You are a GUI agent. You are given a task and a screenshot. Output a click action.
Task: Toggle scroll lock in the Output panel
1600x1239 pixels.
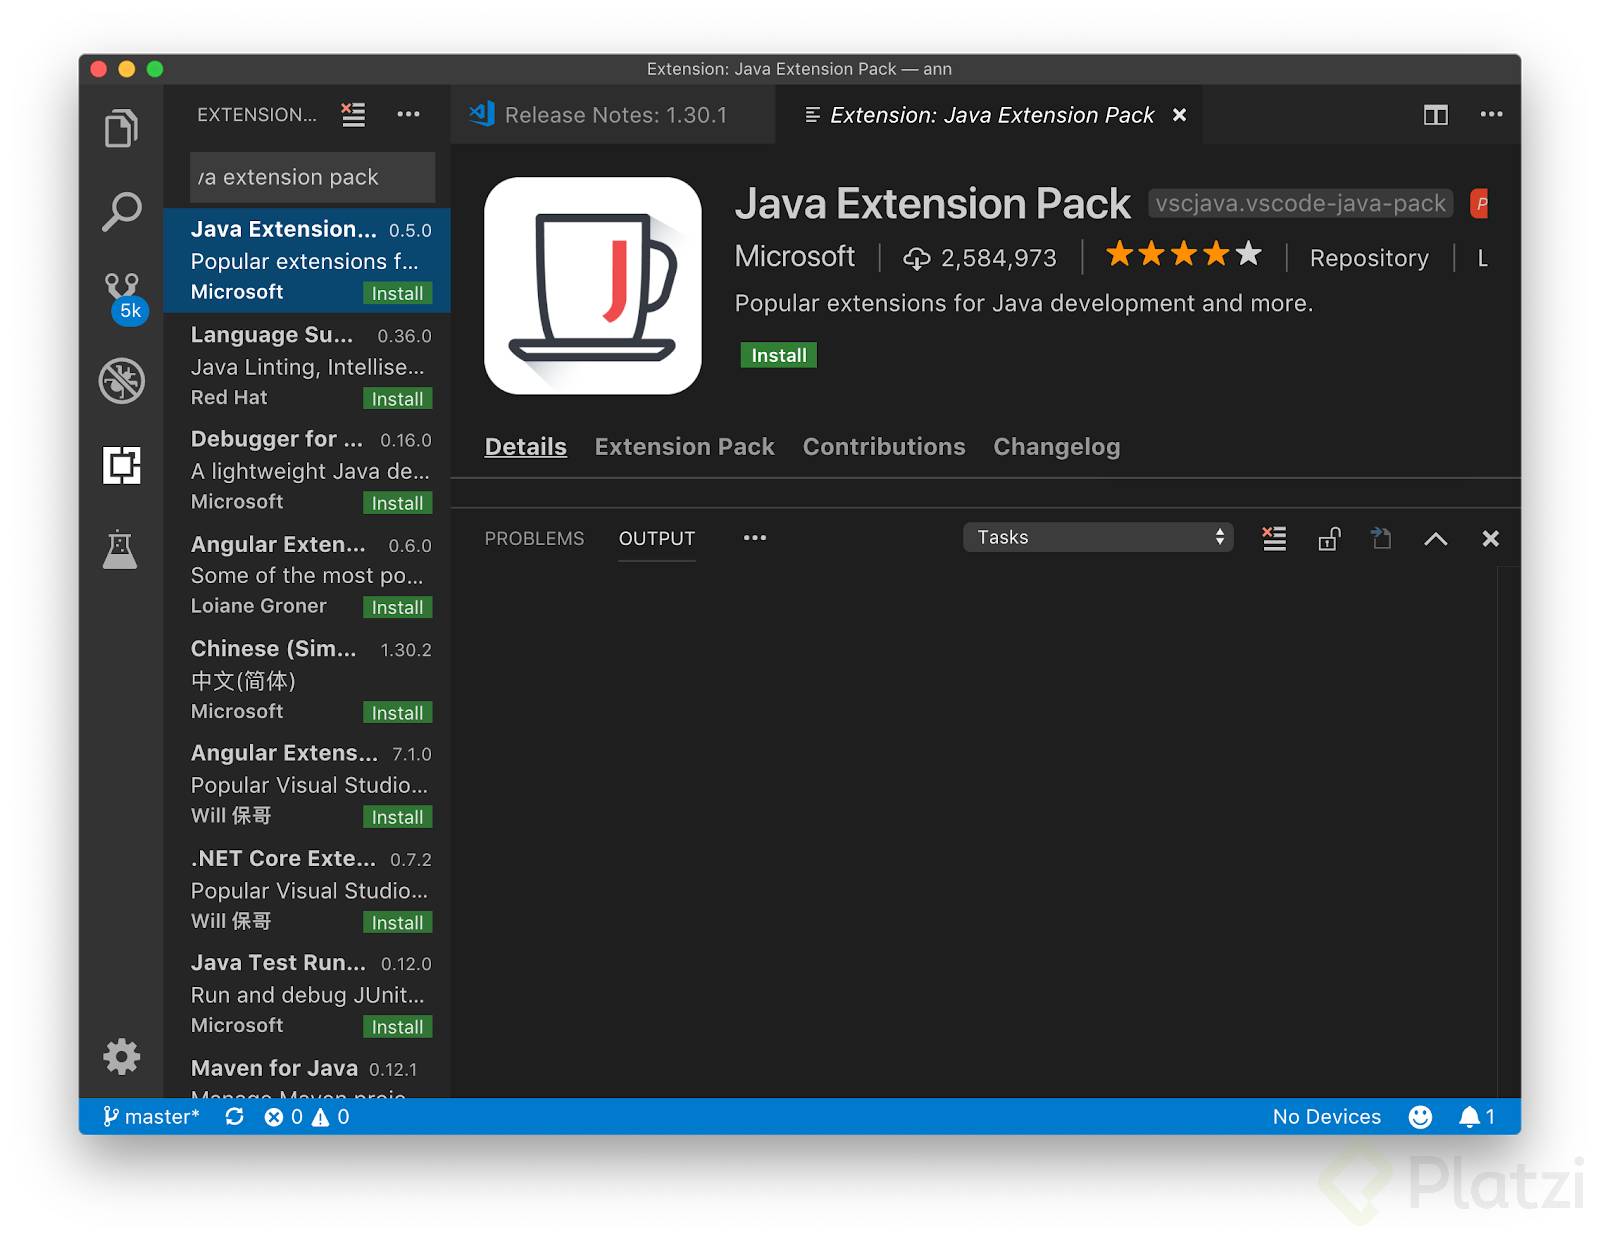click(x=1328, y=538)
